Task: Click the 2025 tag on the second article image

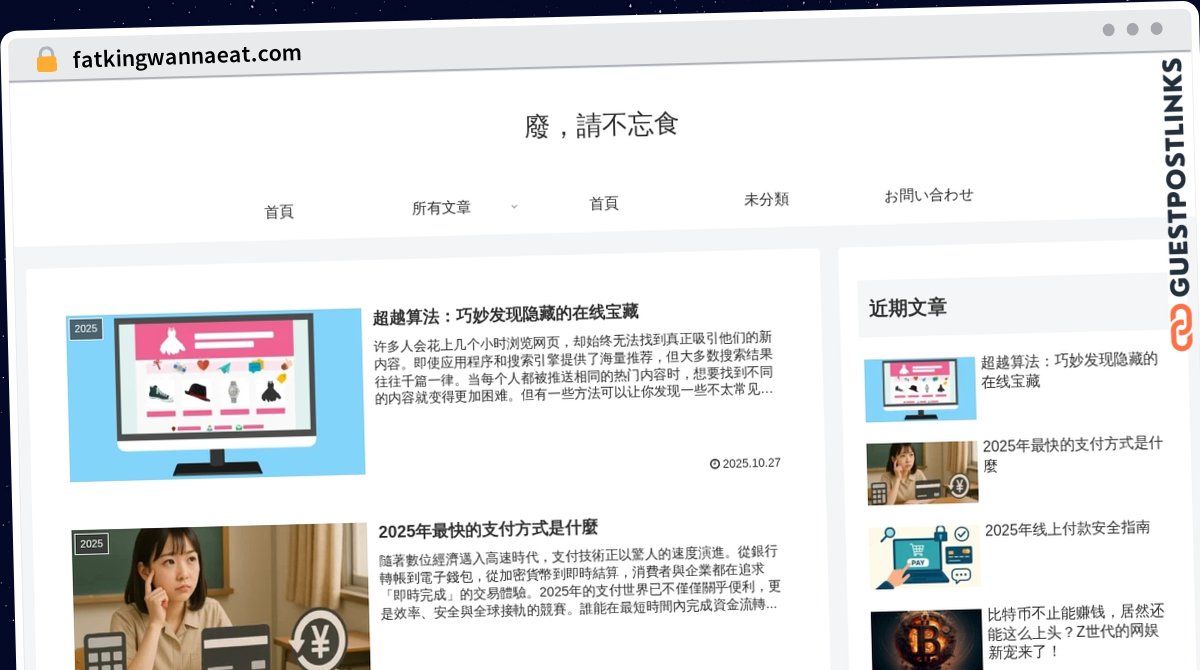Action: click(91, 544)
